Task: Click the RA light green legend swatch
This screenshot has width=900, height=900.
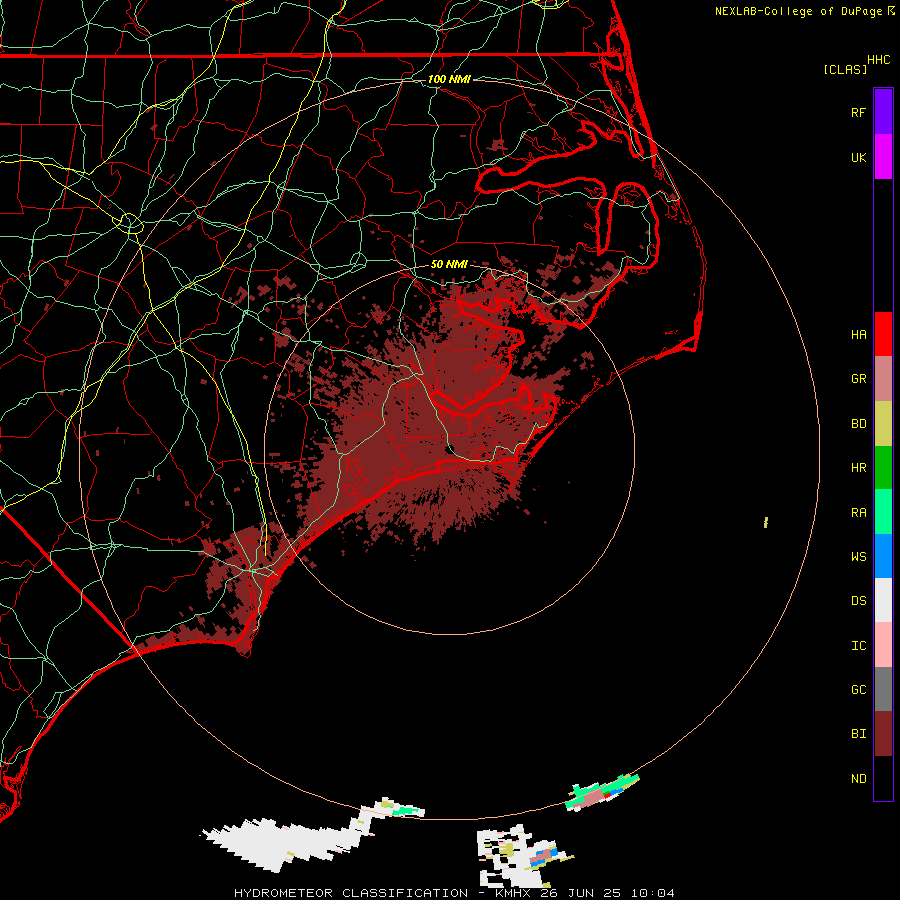Action: (883, 512)
